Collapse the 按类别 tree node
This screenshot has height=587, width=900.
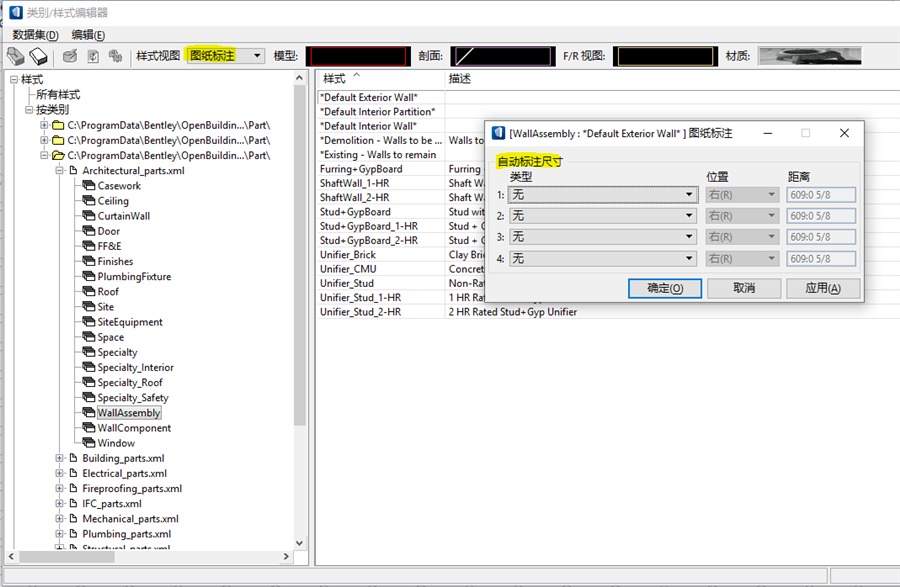[29, 110]
